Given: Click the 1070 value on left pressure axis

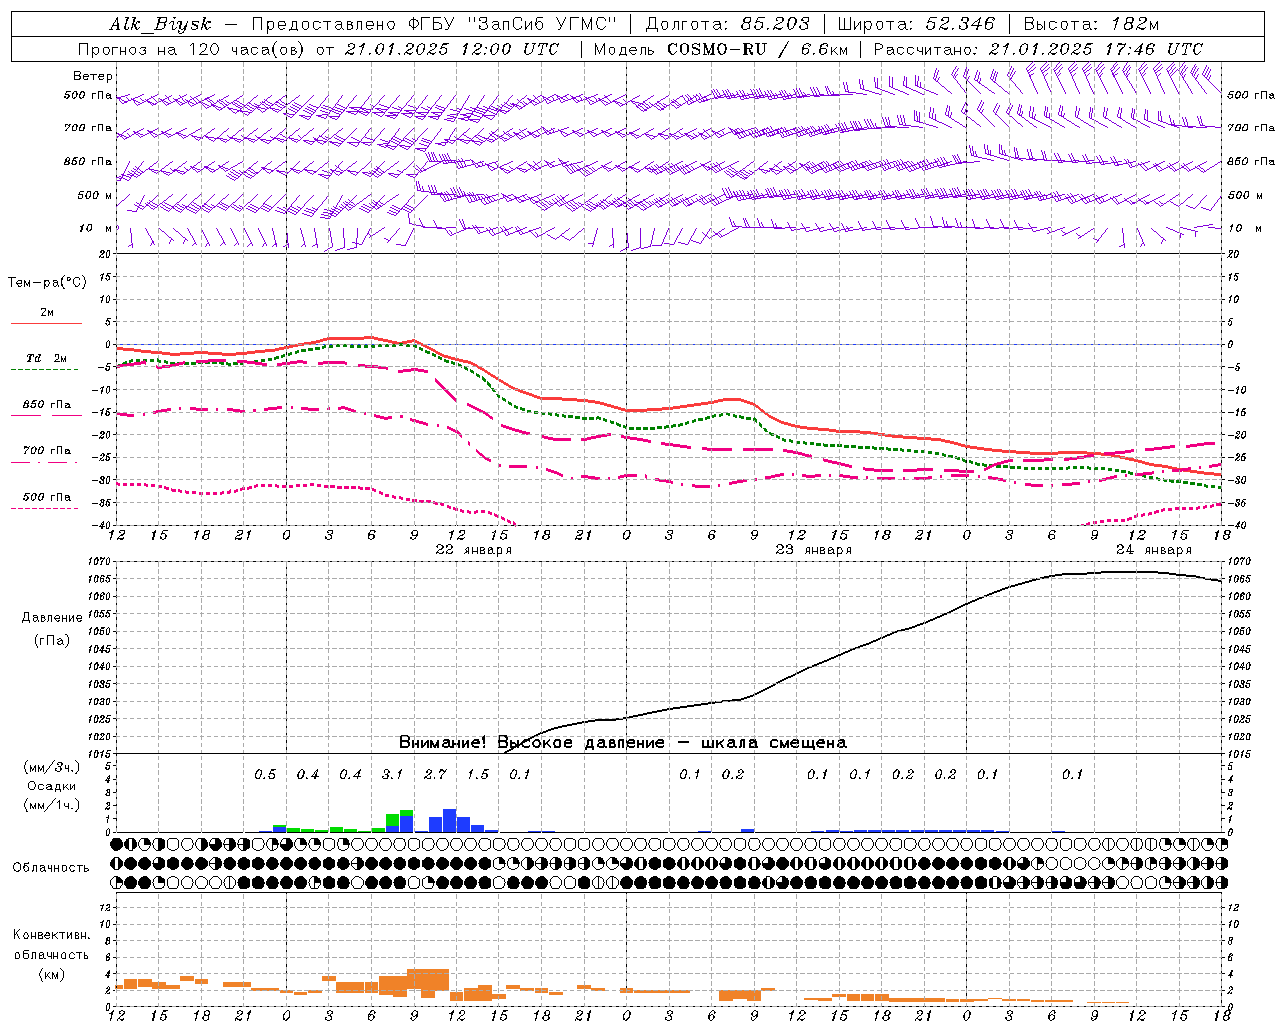Looking at the screenshot, I should click(x=101, y=562).
